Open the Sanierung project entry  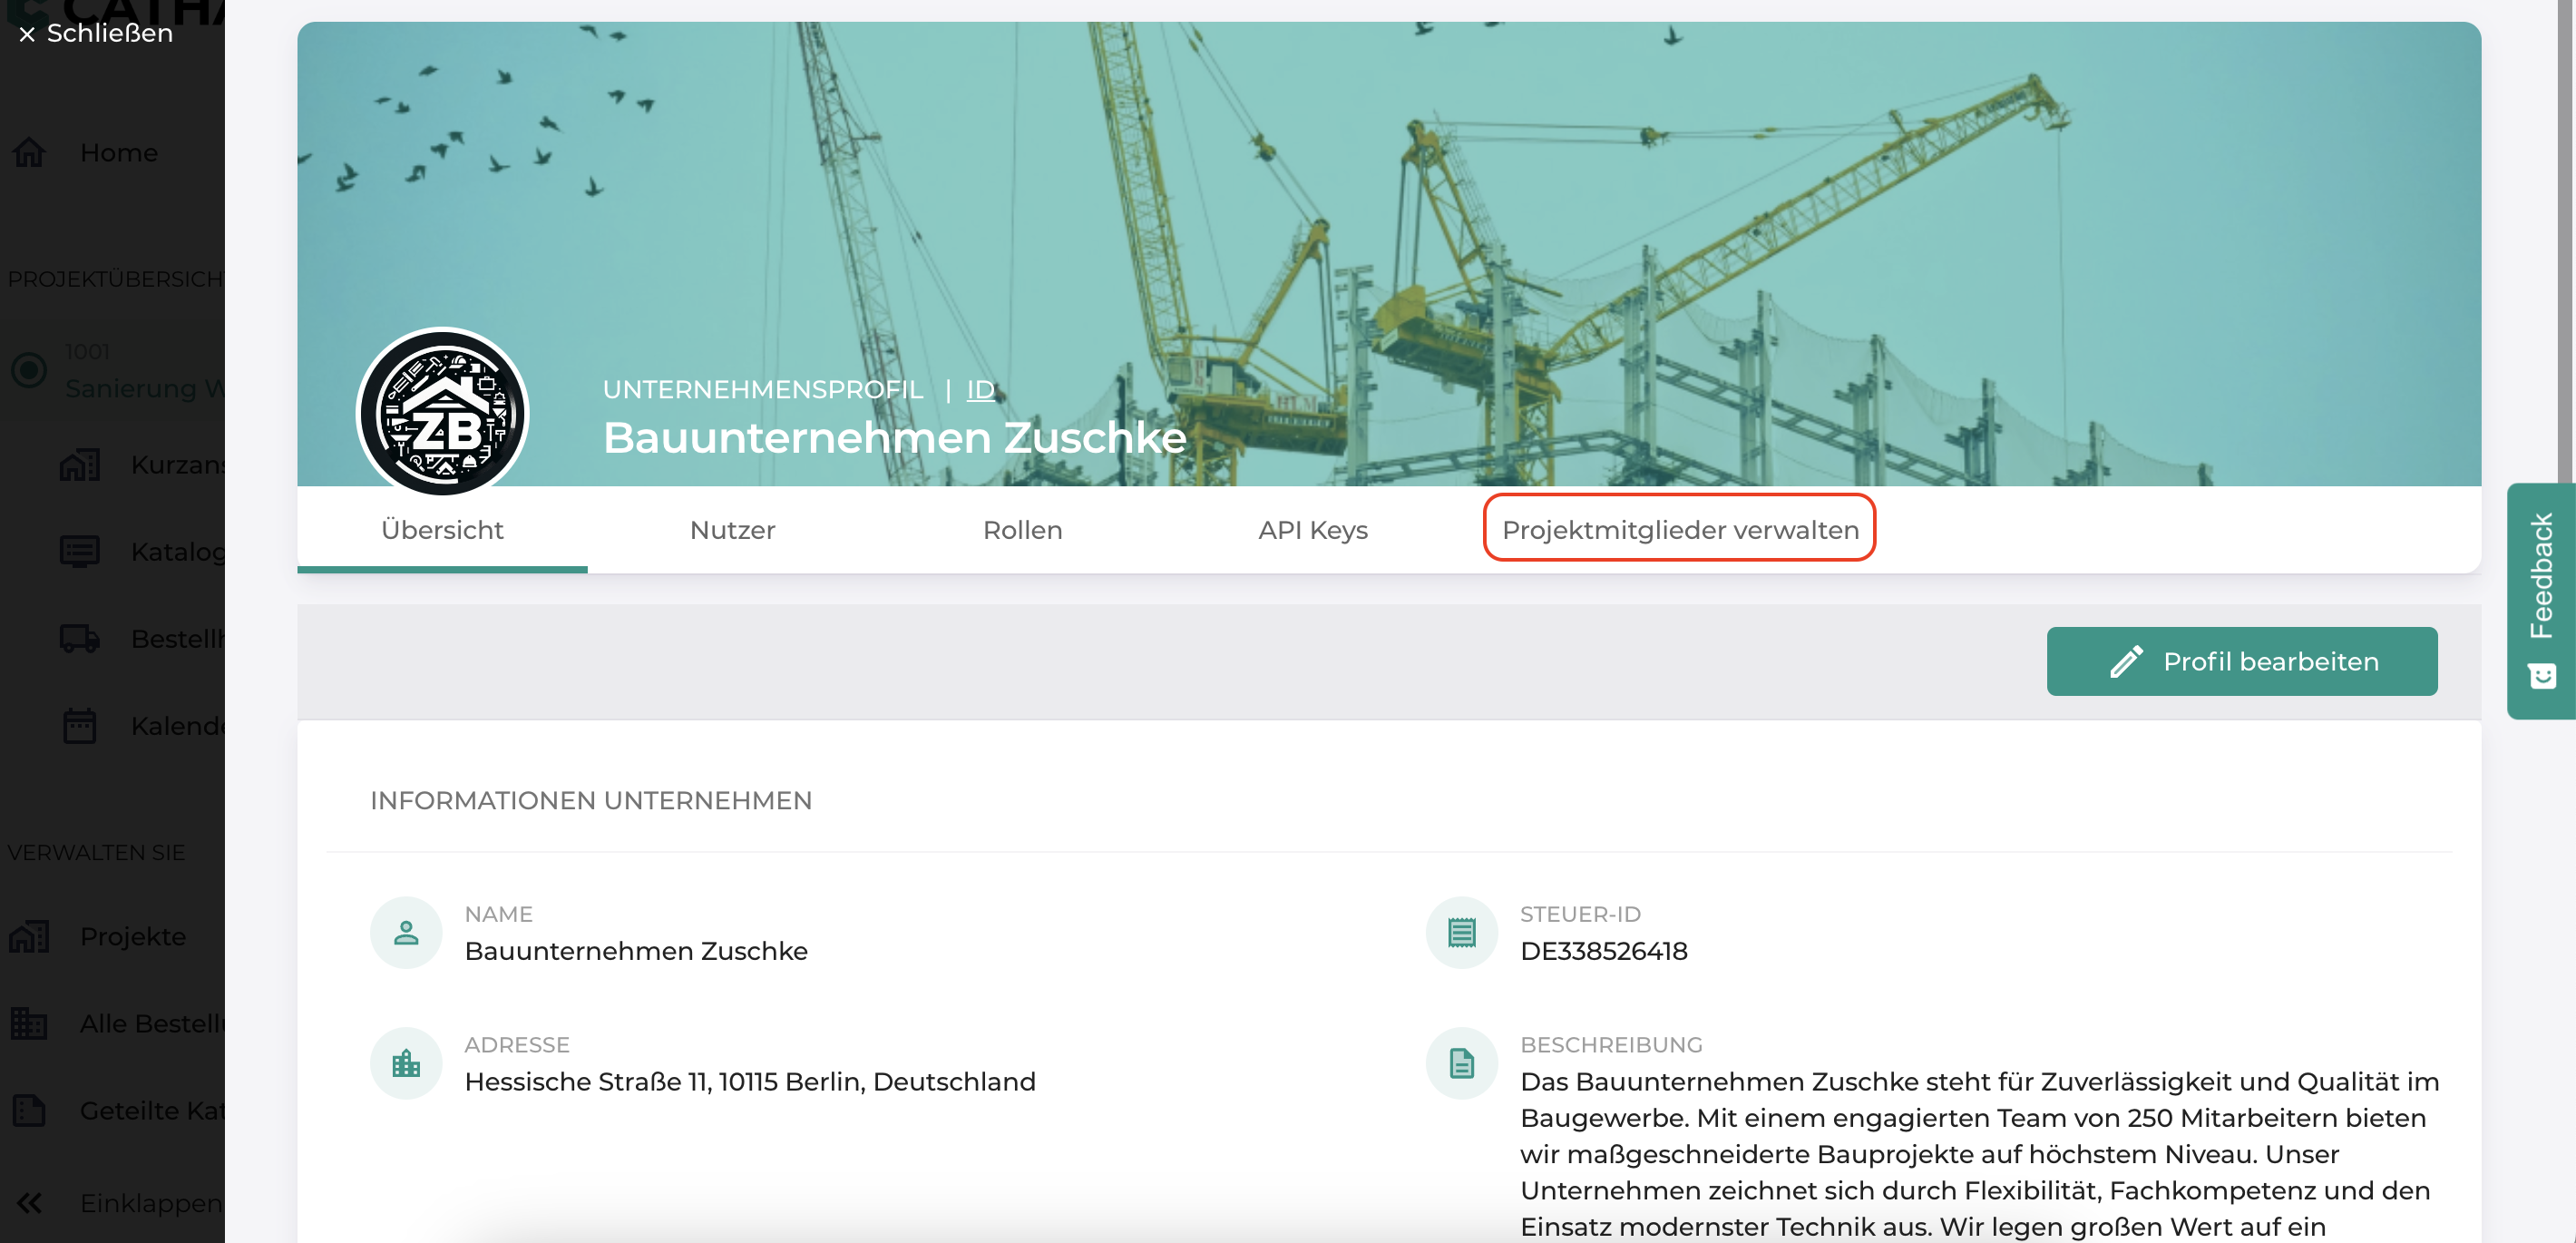point(144,388)
